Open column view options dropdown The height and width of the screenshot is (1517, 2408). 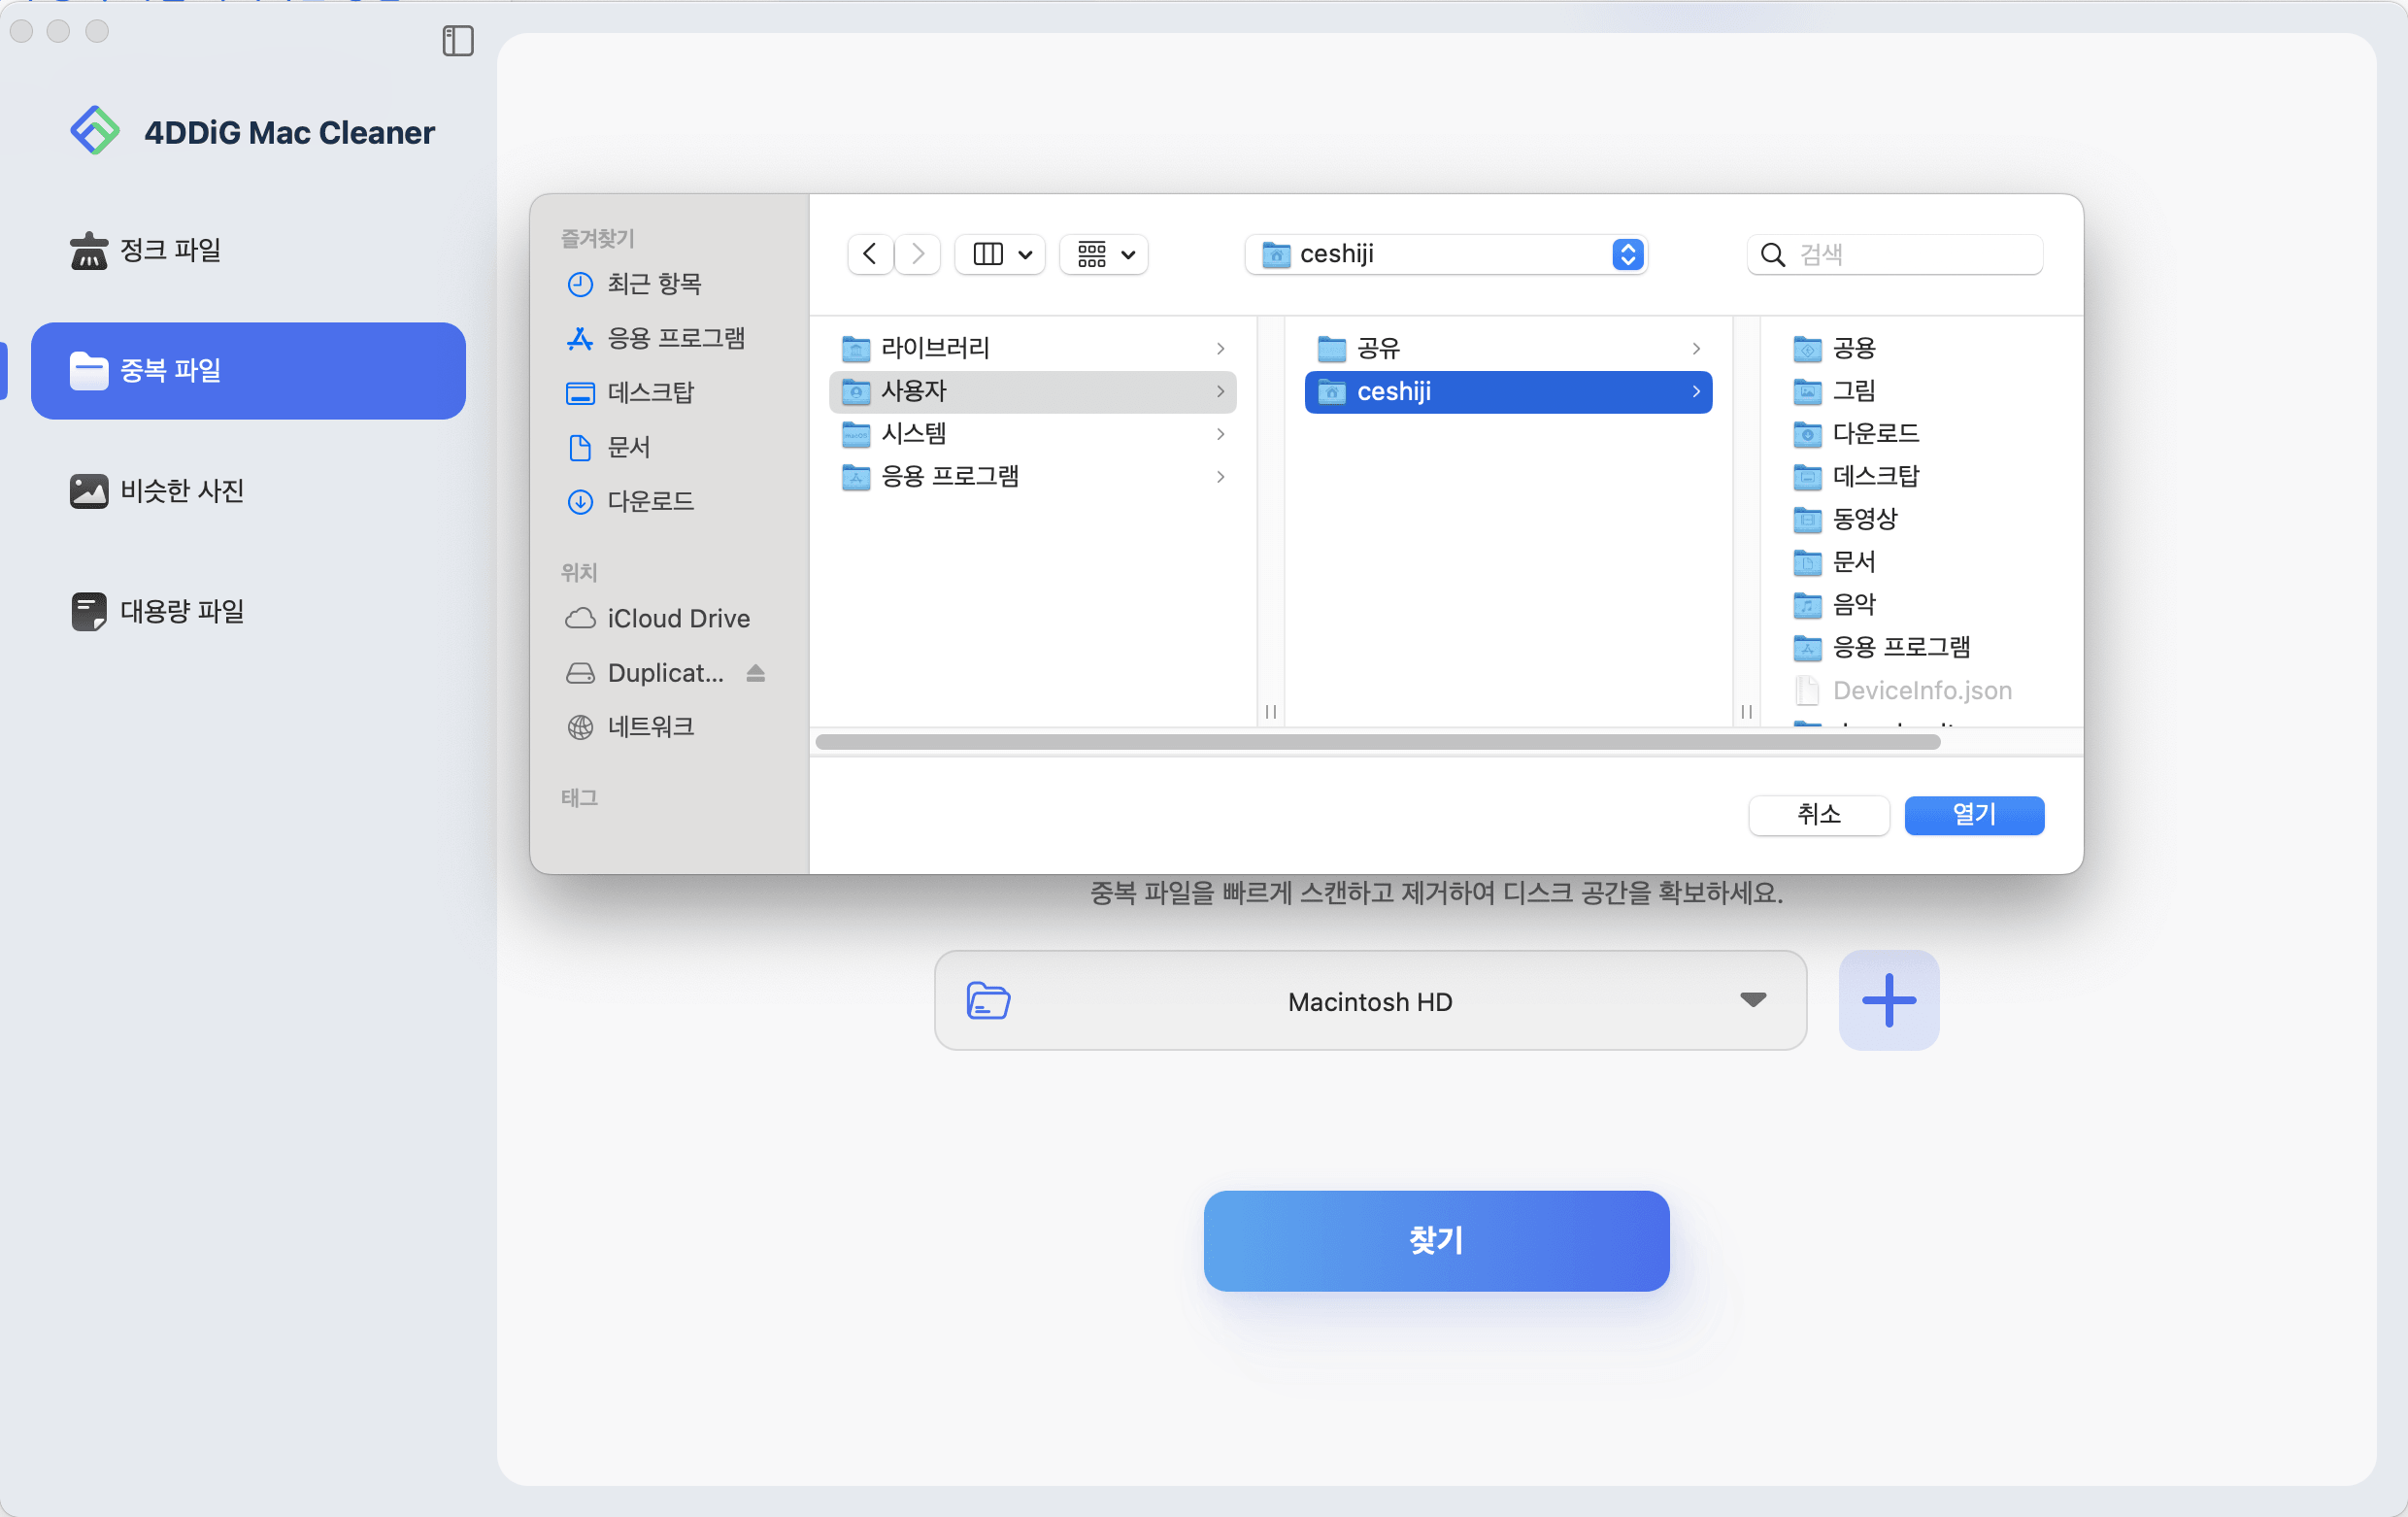1000,254
